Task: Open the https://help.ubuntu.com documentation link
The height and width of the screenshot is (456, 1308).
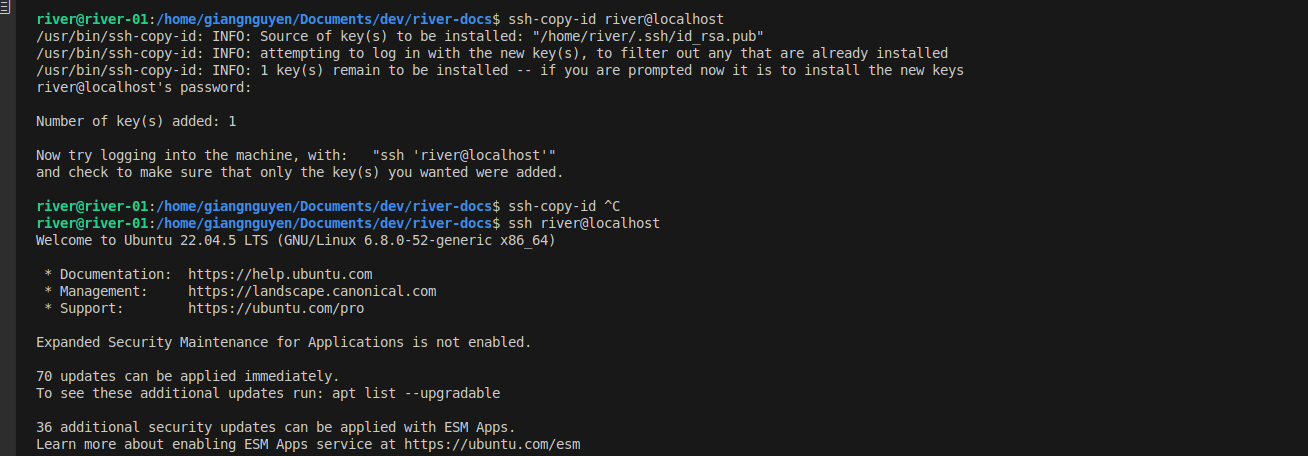Action: (280, 274)
